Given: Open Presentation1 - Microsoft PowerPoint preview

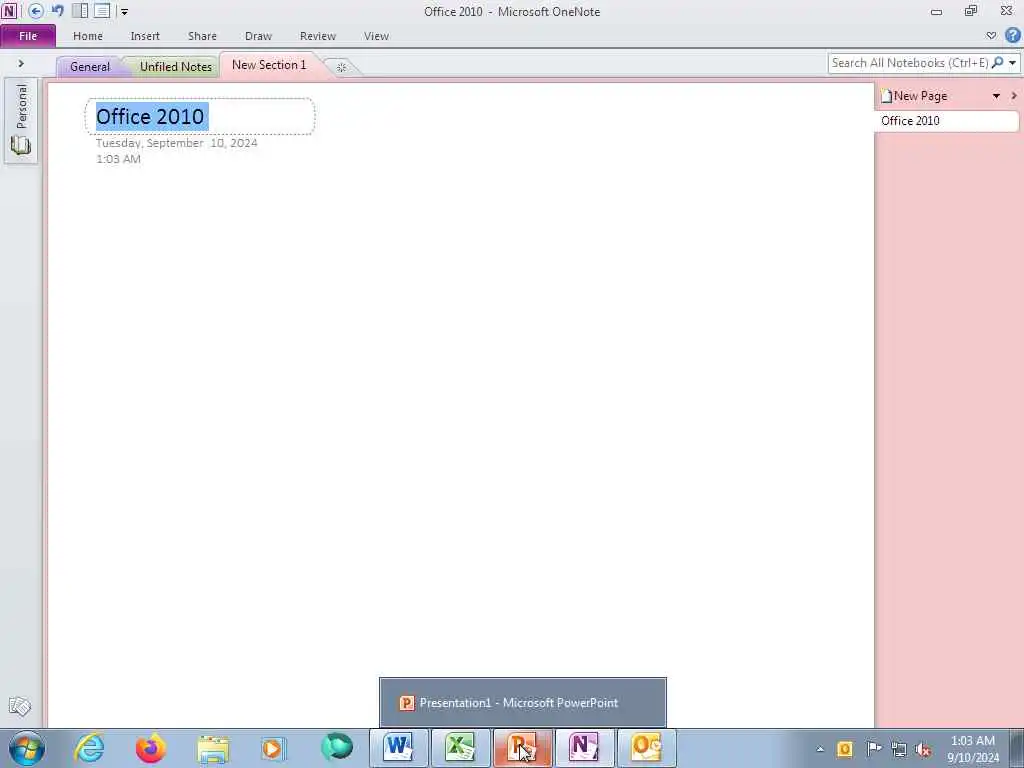Looking at the screenshot, I should (x=522, y=703).
